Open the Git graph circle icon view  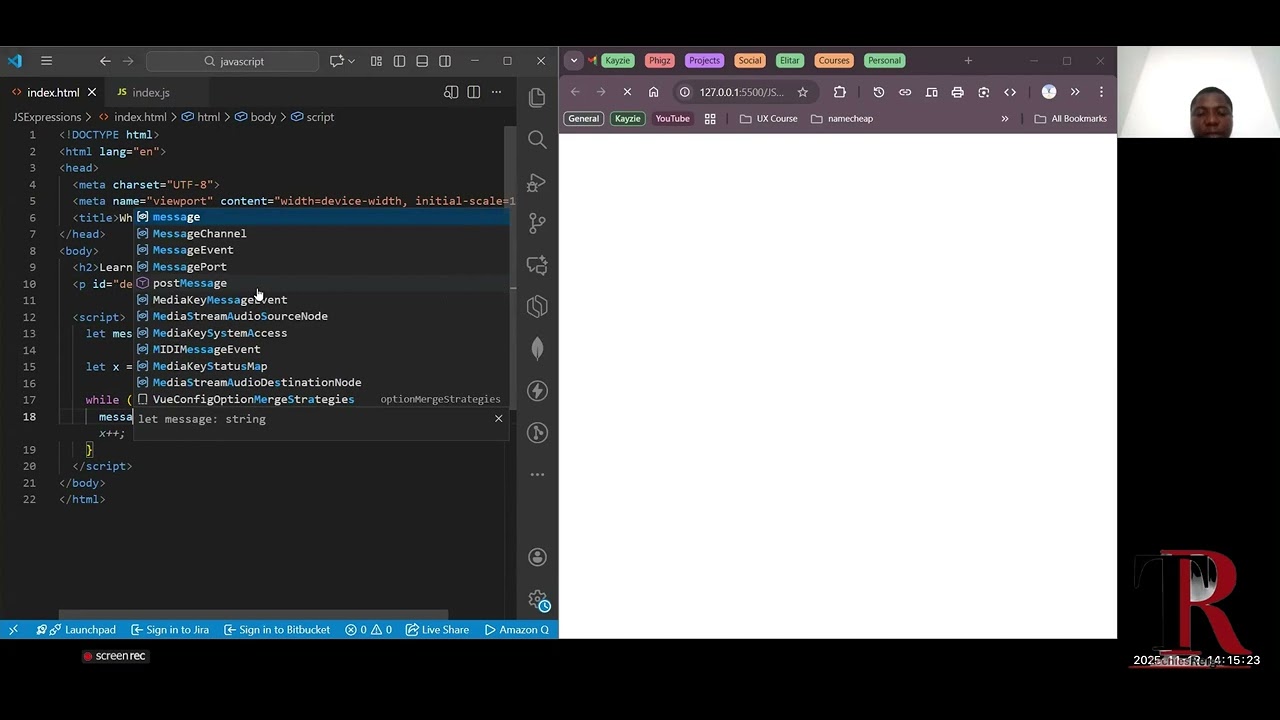click(537, 432)
